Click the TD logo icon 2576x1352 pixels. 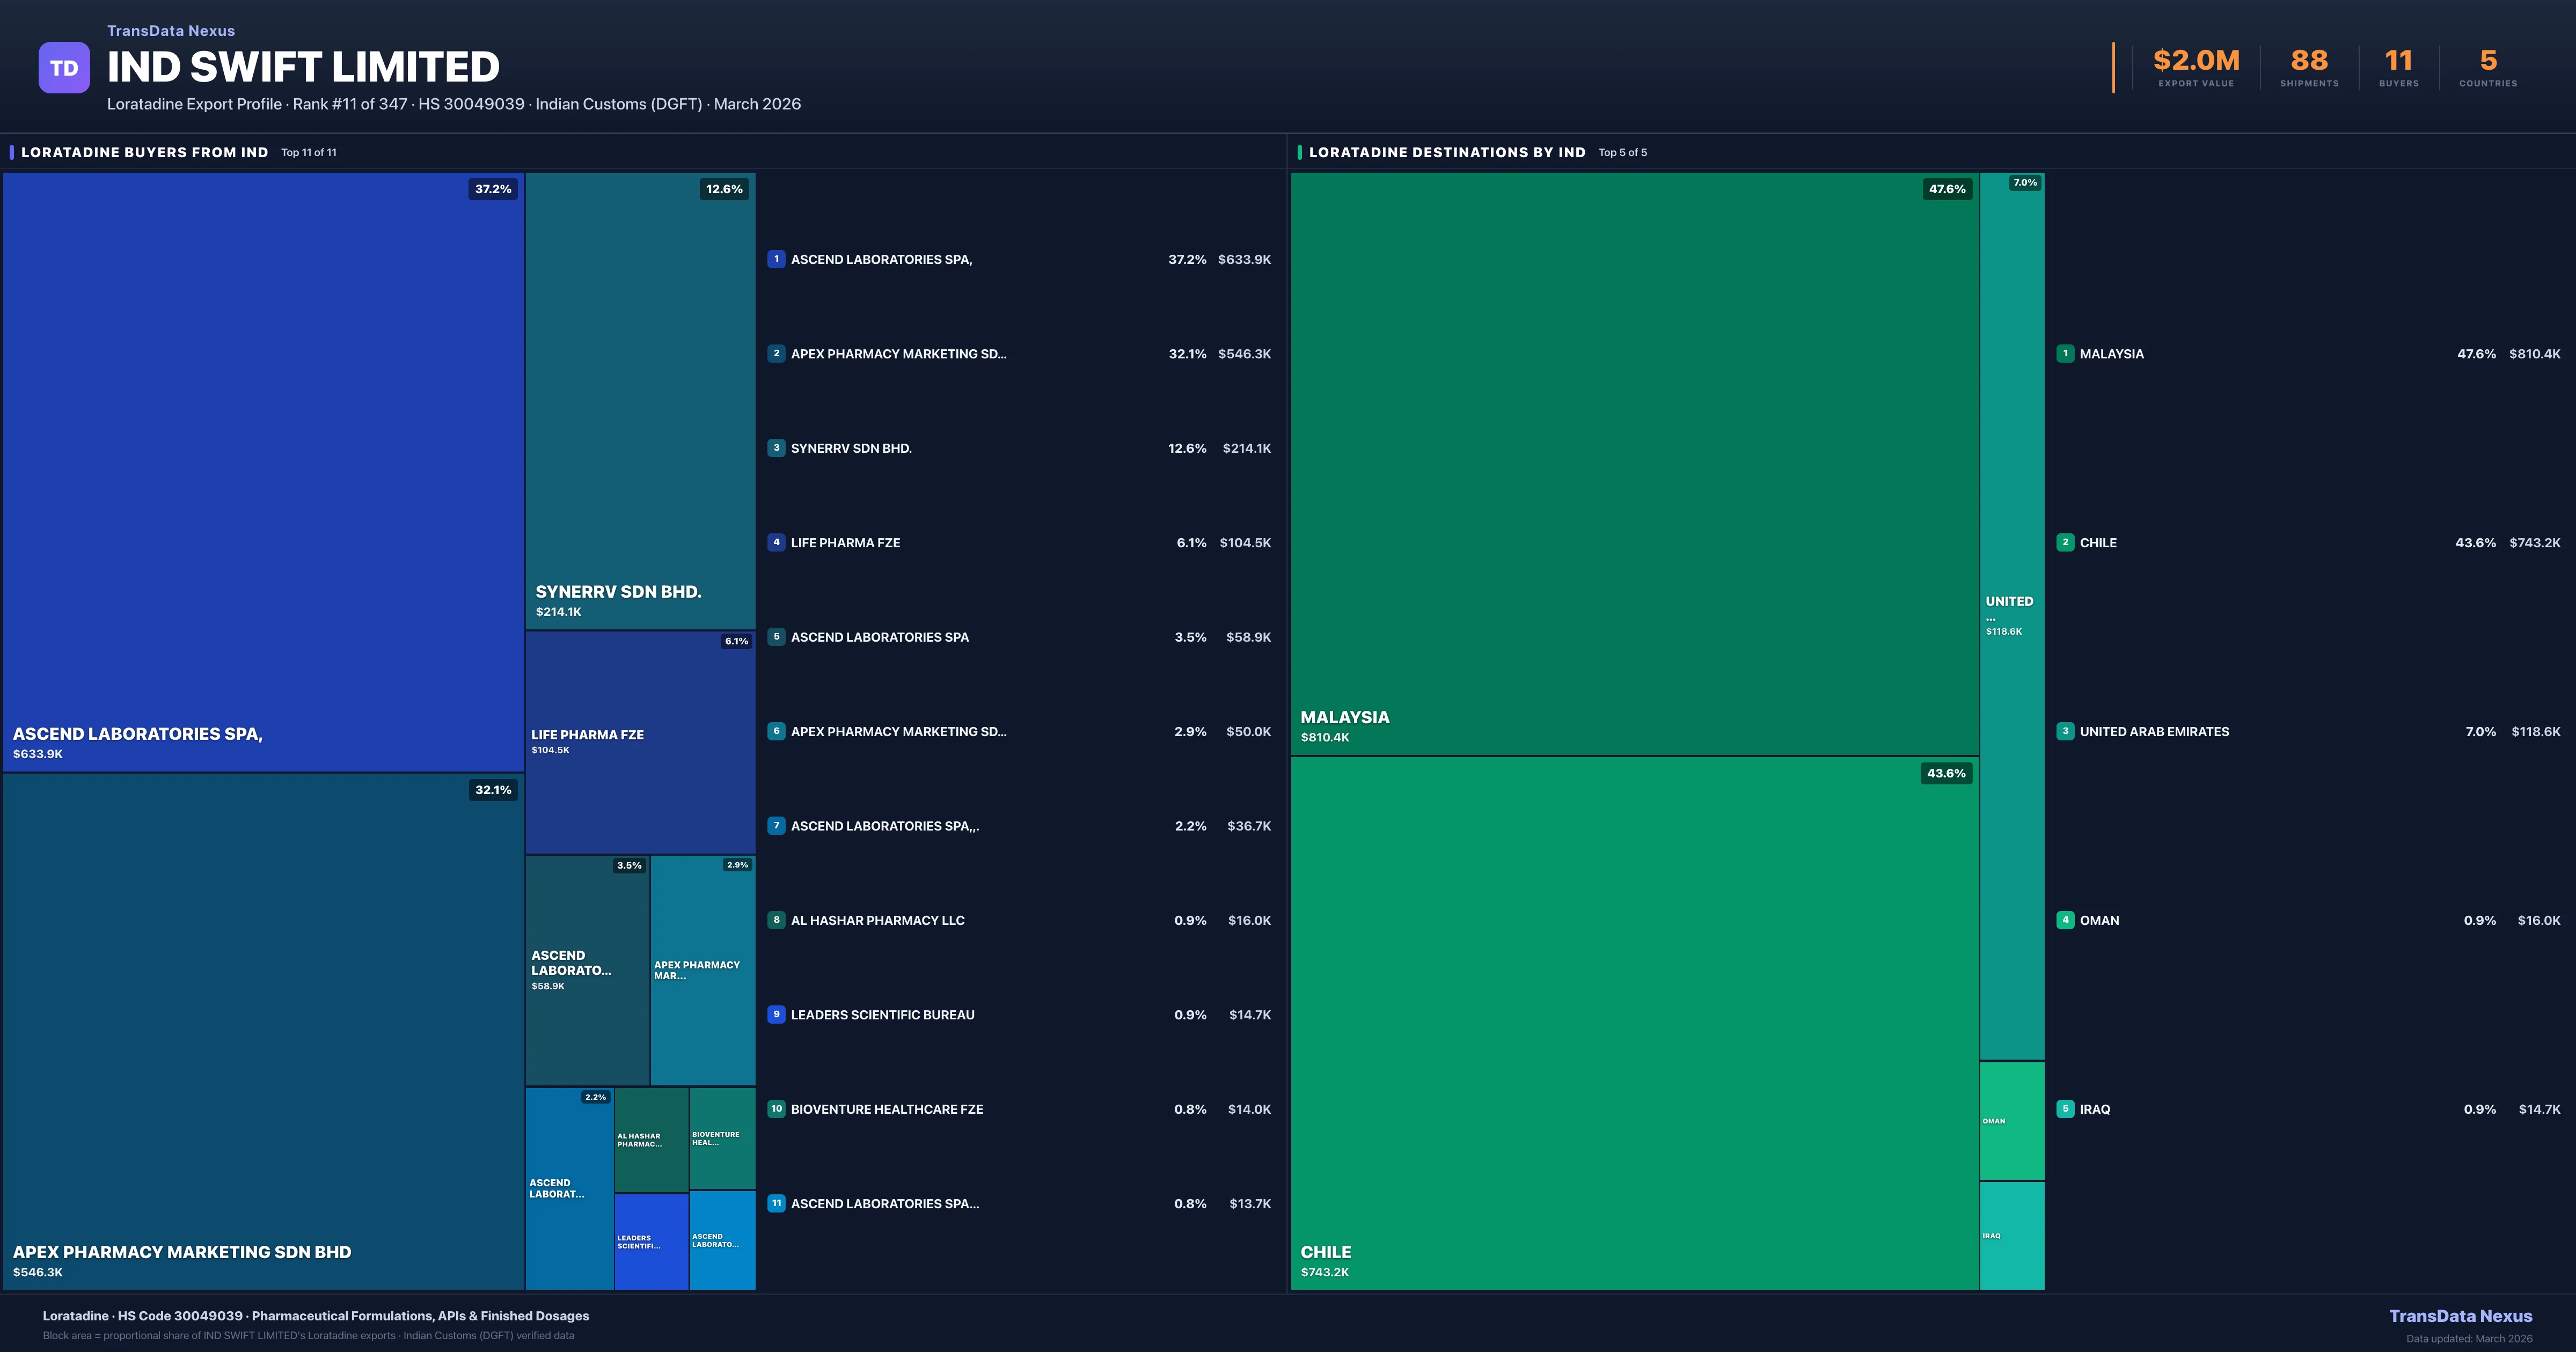(64, 68)
